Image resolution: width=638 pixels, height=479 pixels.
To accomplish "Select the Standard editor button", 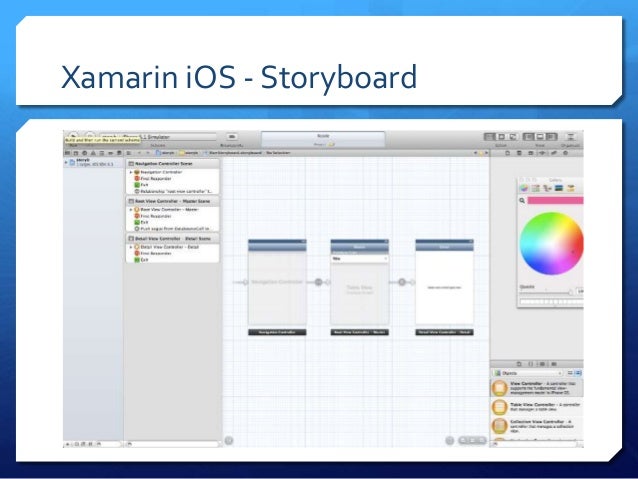I will click(x=489, y=137).
